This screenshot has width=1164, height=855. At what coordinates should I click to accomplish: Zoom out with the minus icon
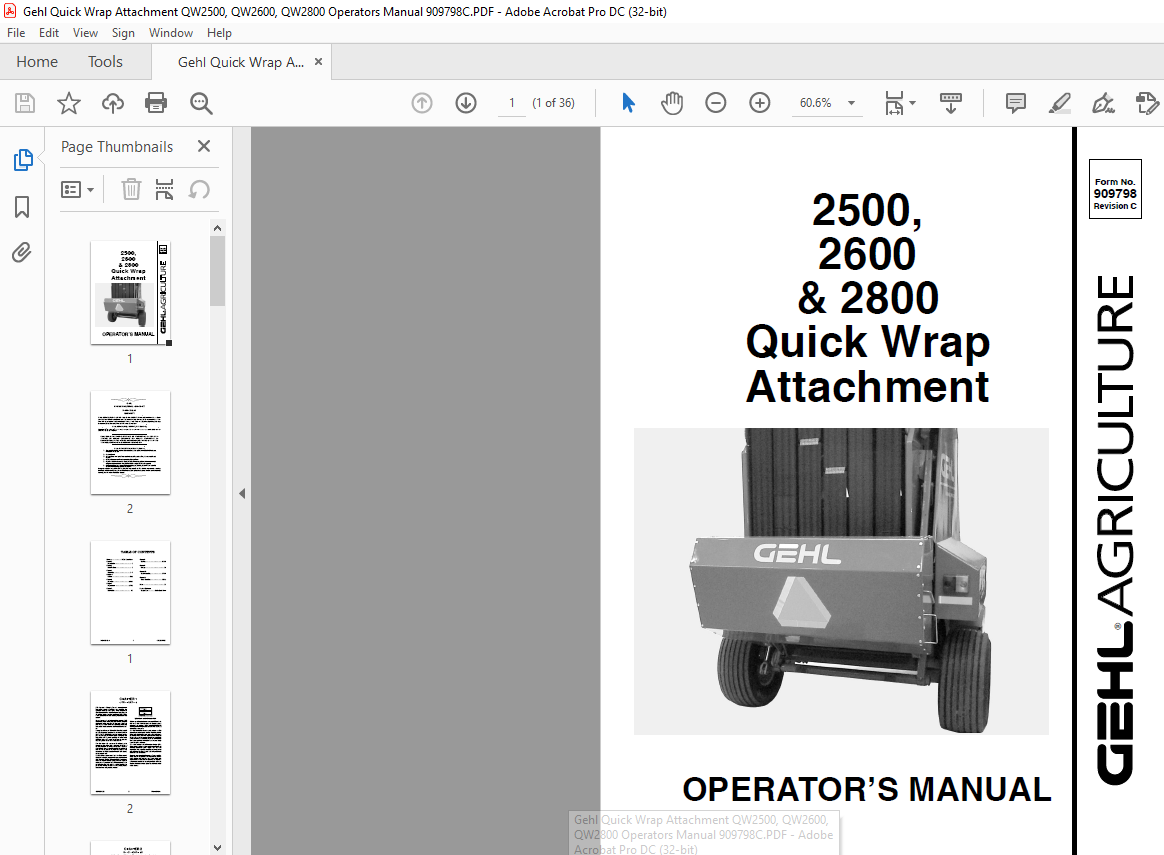[716, 103]
